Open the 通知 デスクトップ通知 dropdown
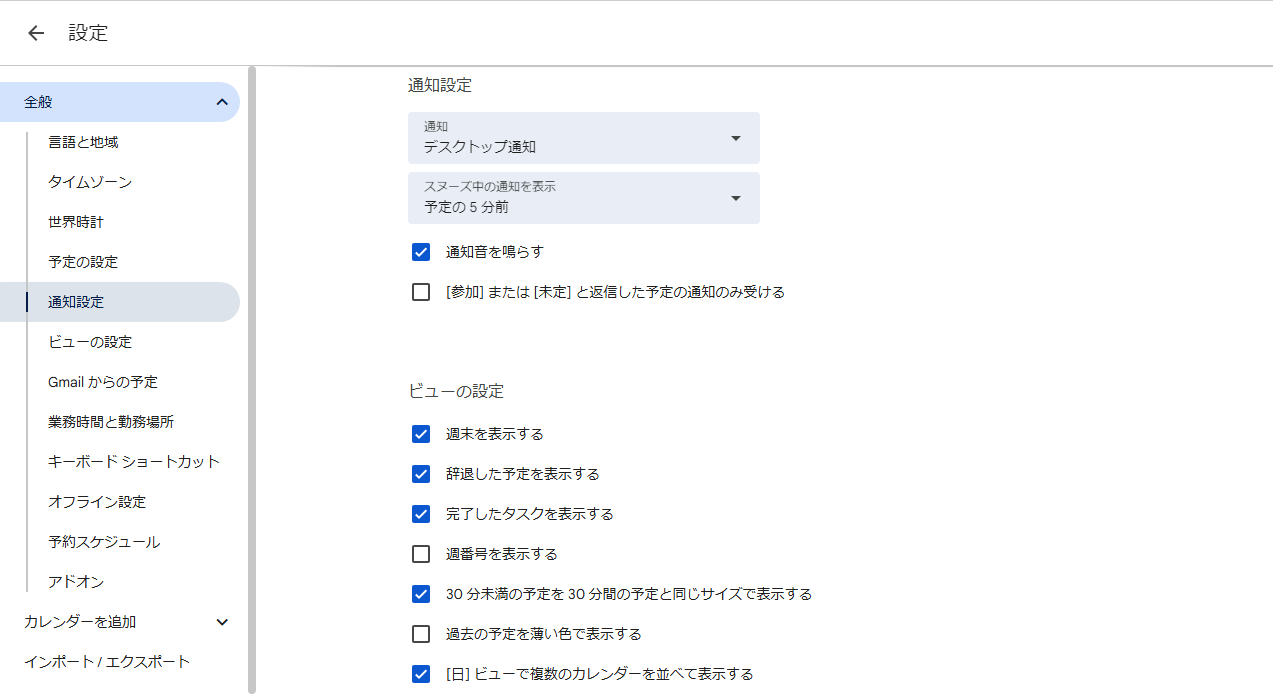 pyautogui.click(x=583, y=138)
